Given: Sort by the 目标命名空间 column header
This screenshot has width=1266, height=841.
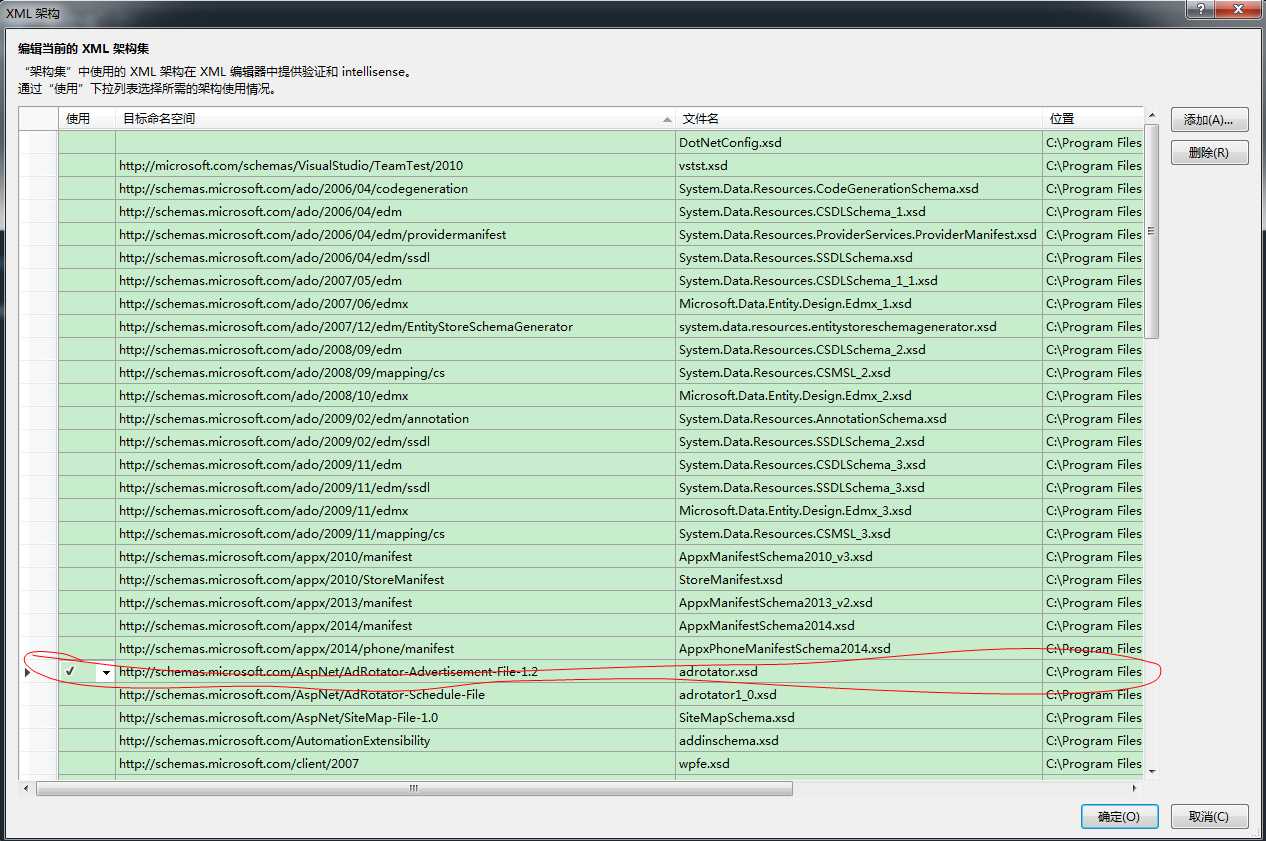Looking at the screenshot, I should click(x=396, y=118).
